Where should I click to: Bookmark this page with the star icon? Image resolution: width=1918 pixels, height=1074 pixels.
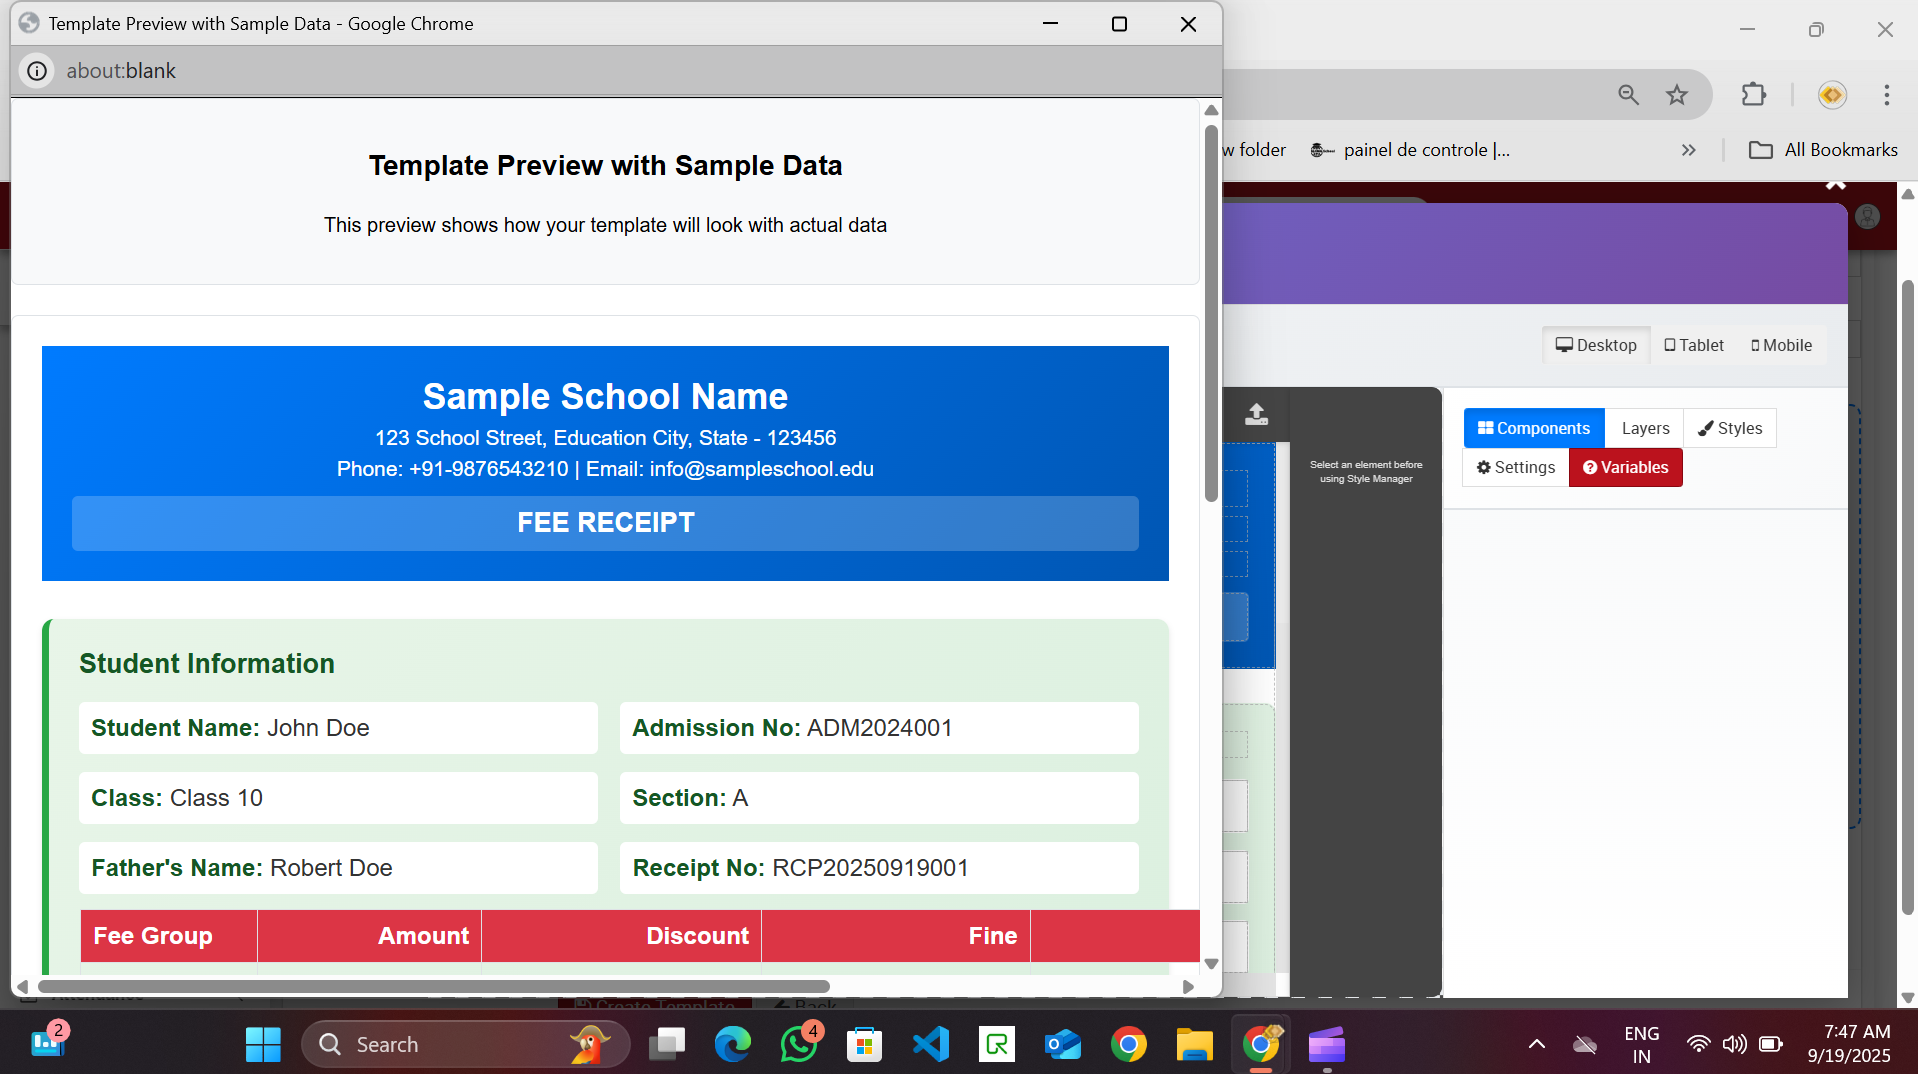click(1676, 95)
